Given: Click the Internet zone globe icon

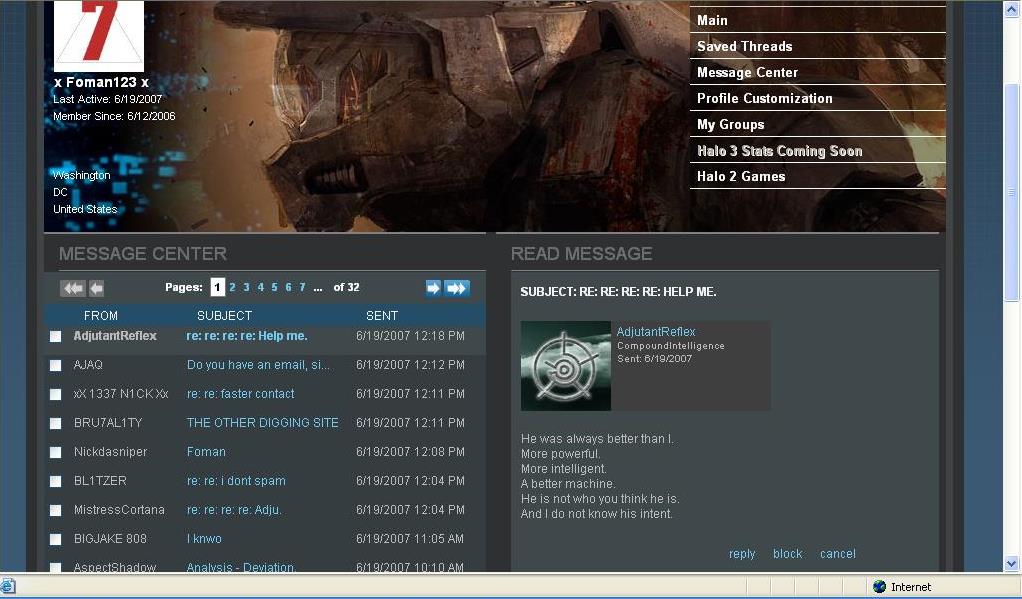Looking at the screenshot, I should tap(879, 587).
